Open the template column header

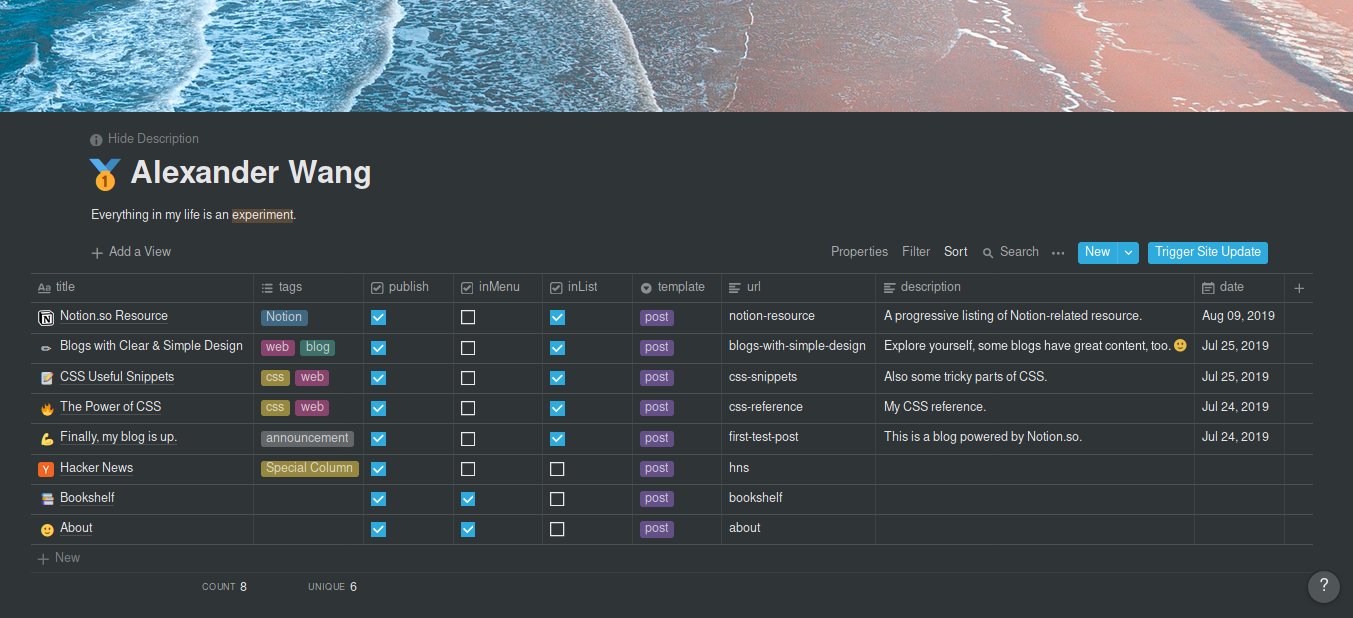point(677,287)
